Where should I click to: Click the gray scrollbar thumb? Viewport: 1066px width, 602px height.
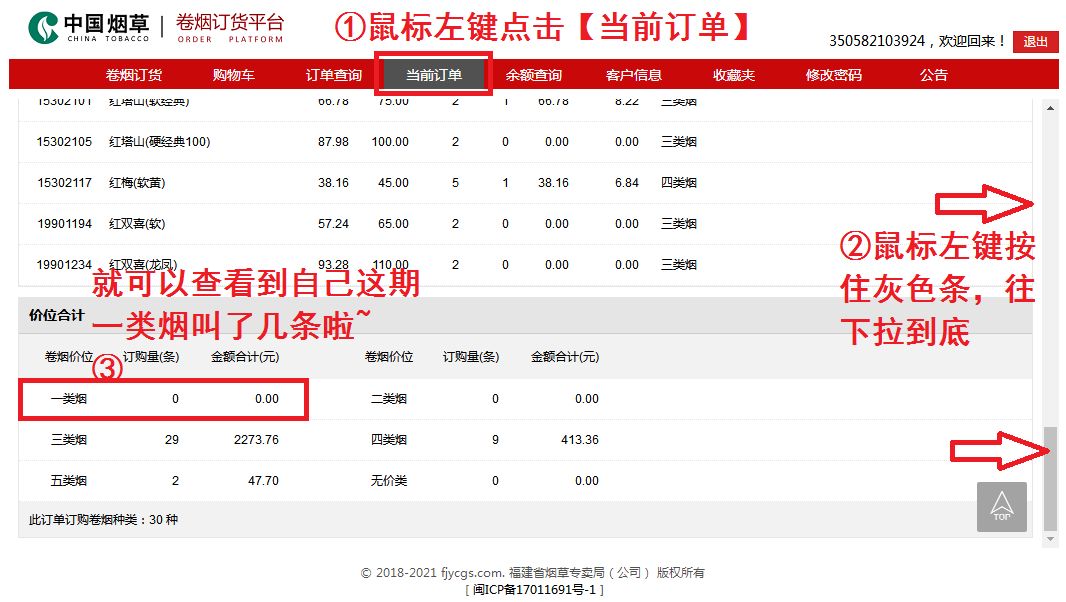point(1050,478)
